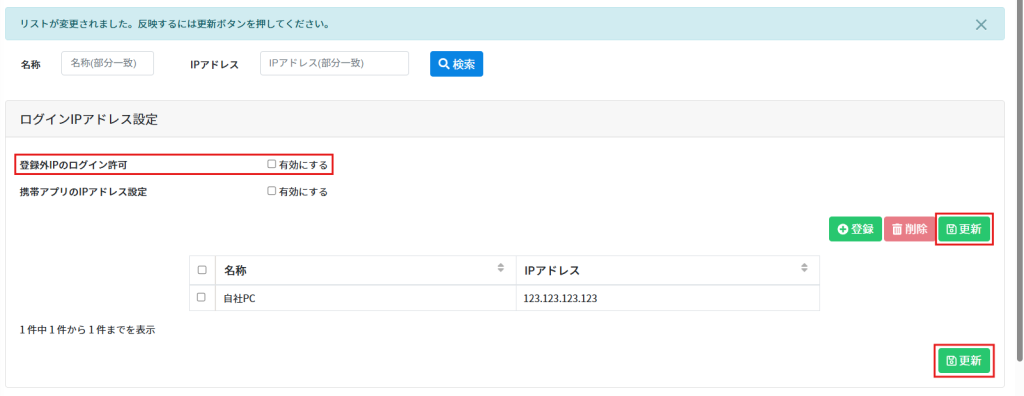1024x396 pixels.
Task: Sort table by 名称 column arrows
Action: tap(501, 268)
